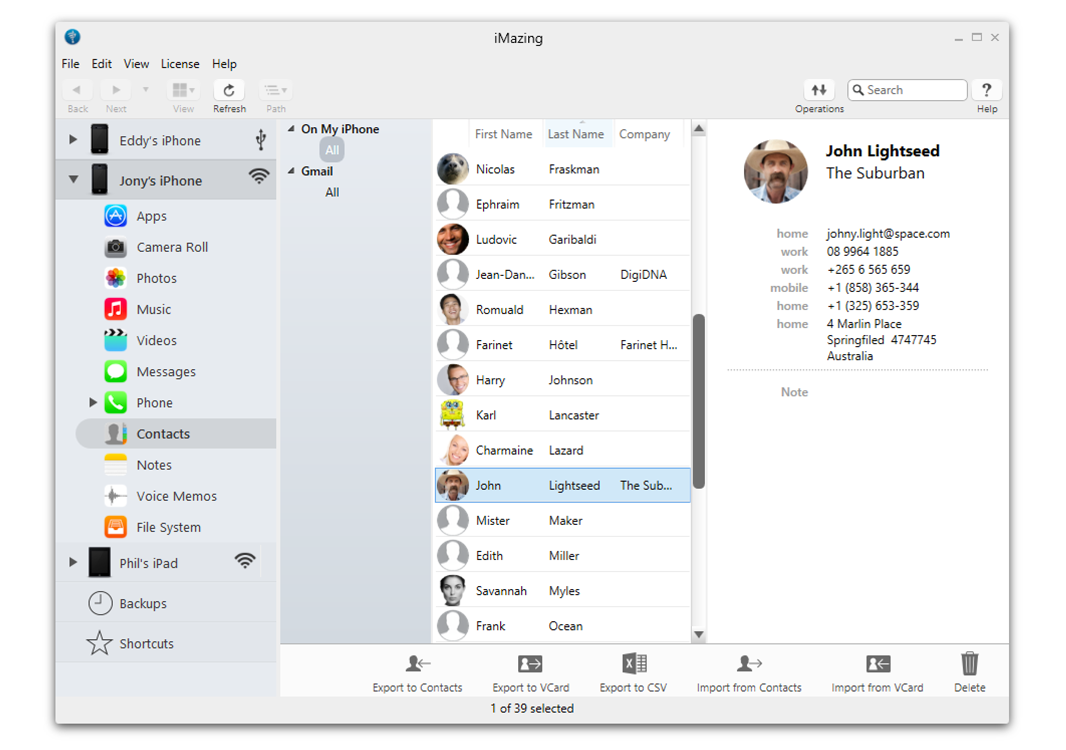The width and height of the screenshot is (1066, 750).
Task: Open the Edit menu
Action: point(101,64)
